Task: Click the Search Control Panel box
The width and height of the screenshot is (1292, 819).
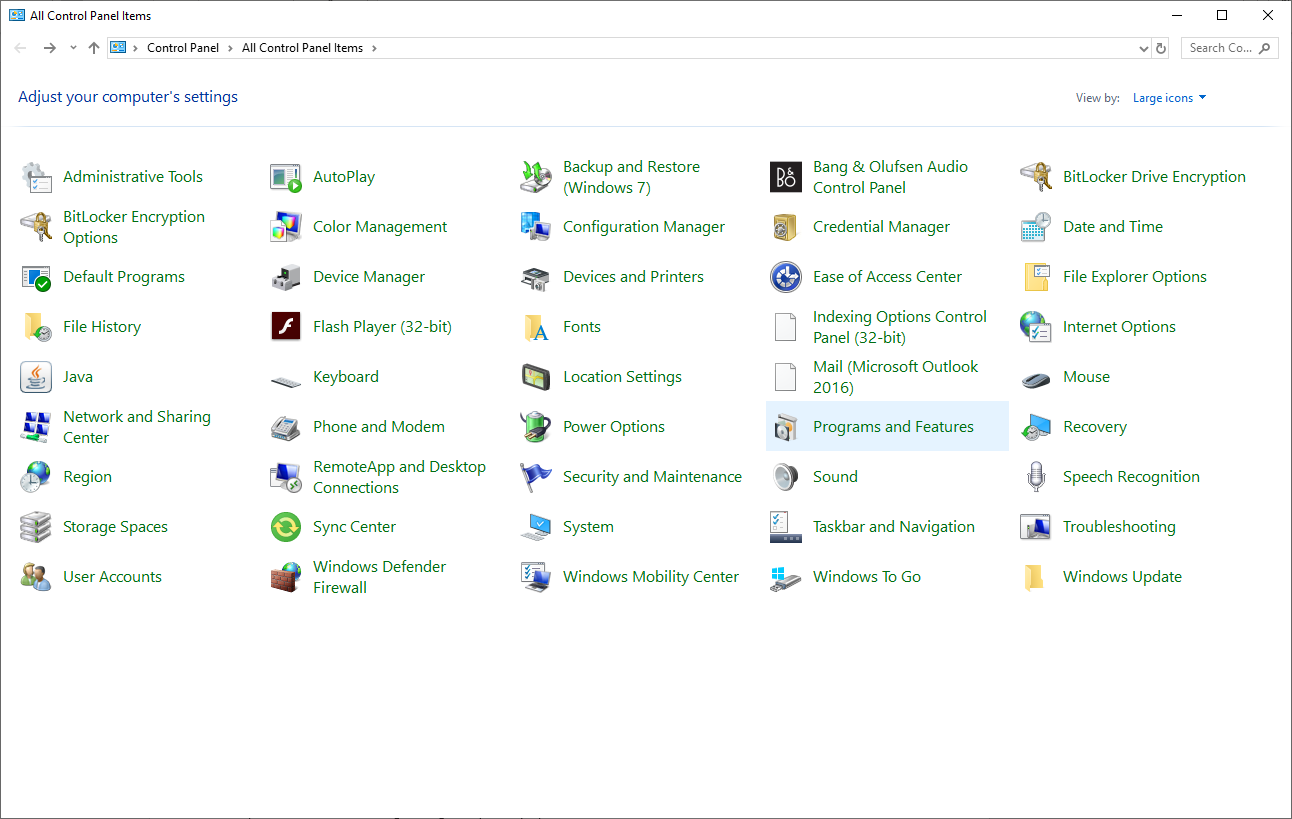Action: point(1229,48)
